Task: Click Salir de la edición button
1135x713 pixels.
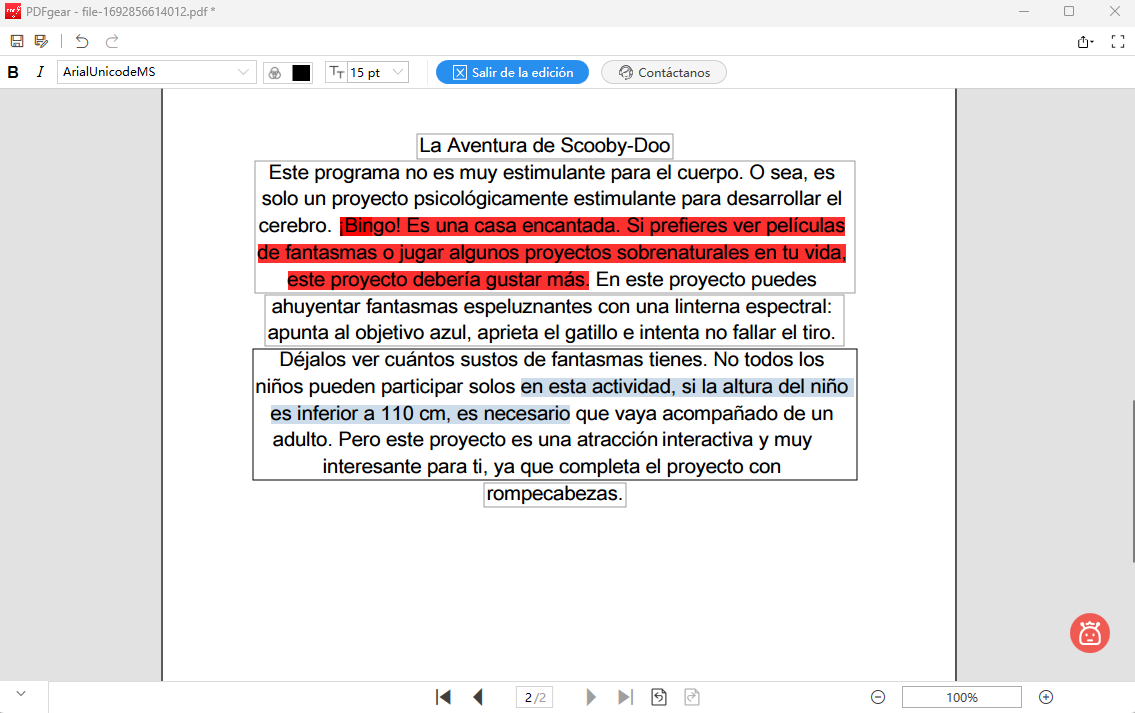Action: click(x=512, y=72)
